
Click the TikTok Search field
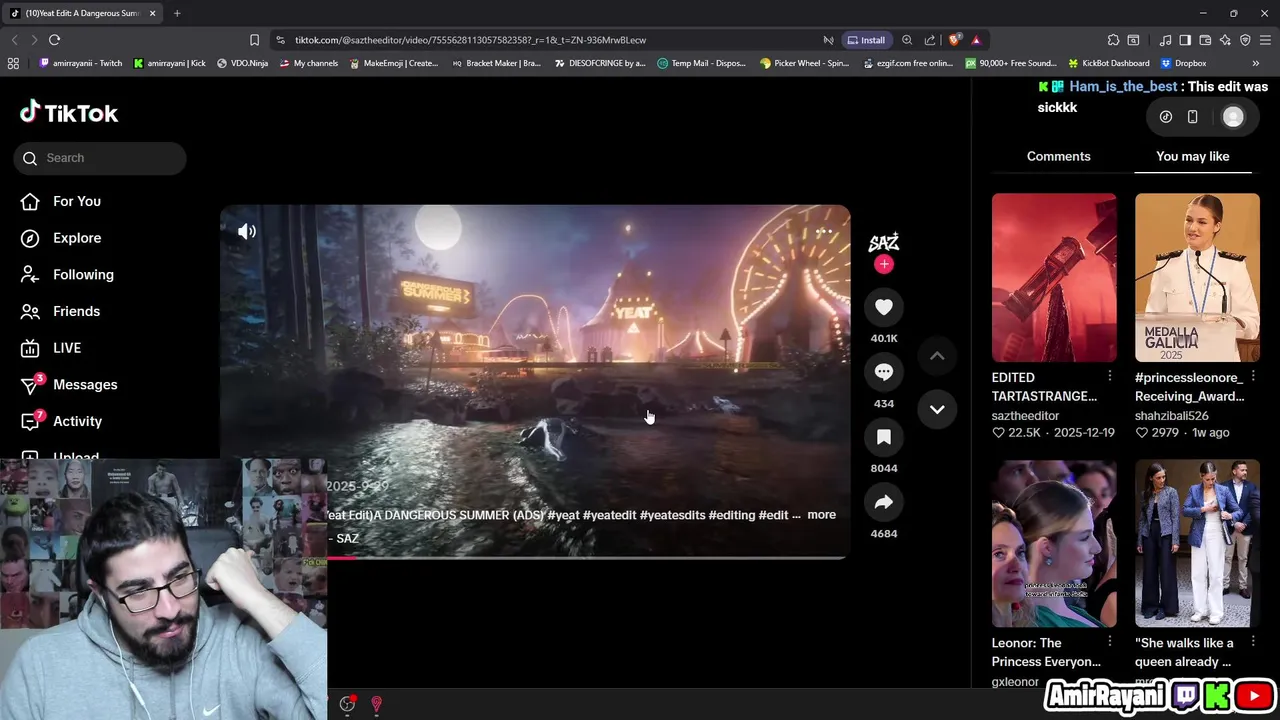[100, 158]
